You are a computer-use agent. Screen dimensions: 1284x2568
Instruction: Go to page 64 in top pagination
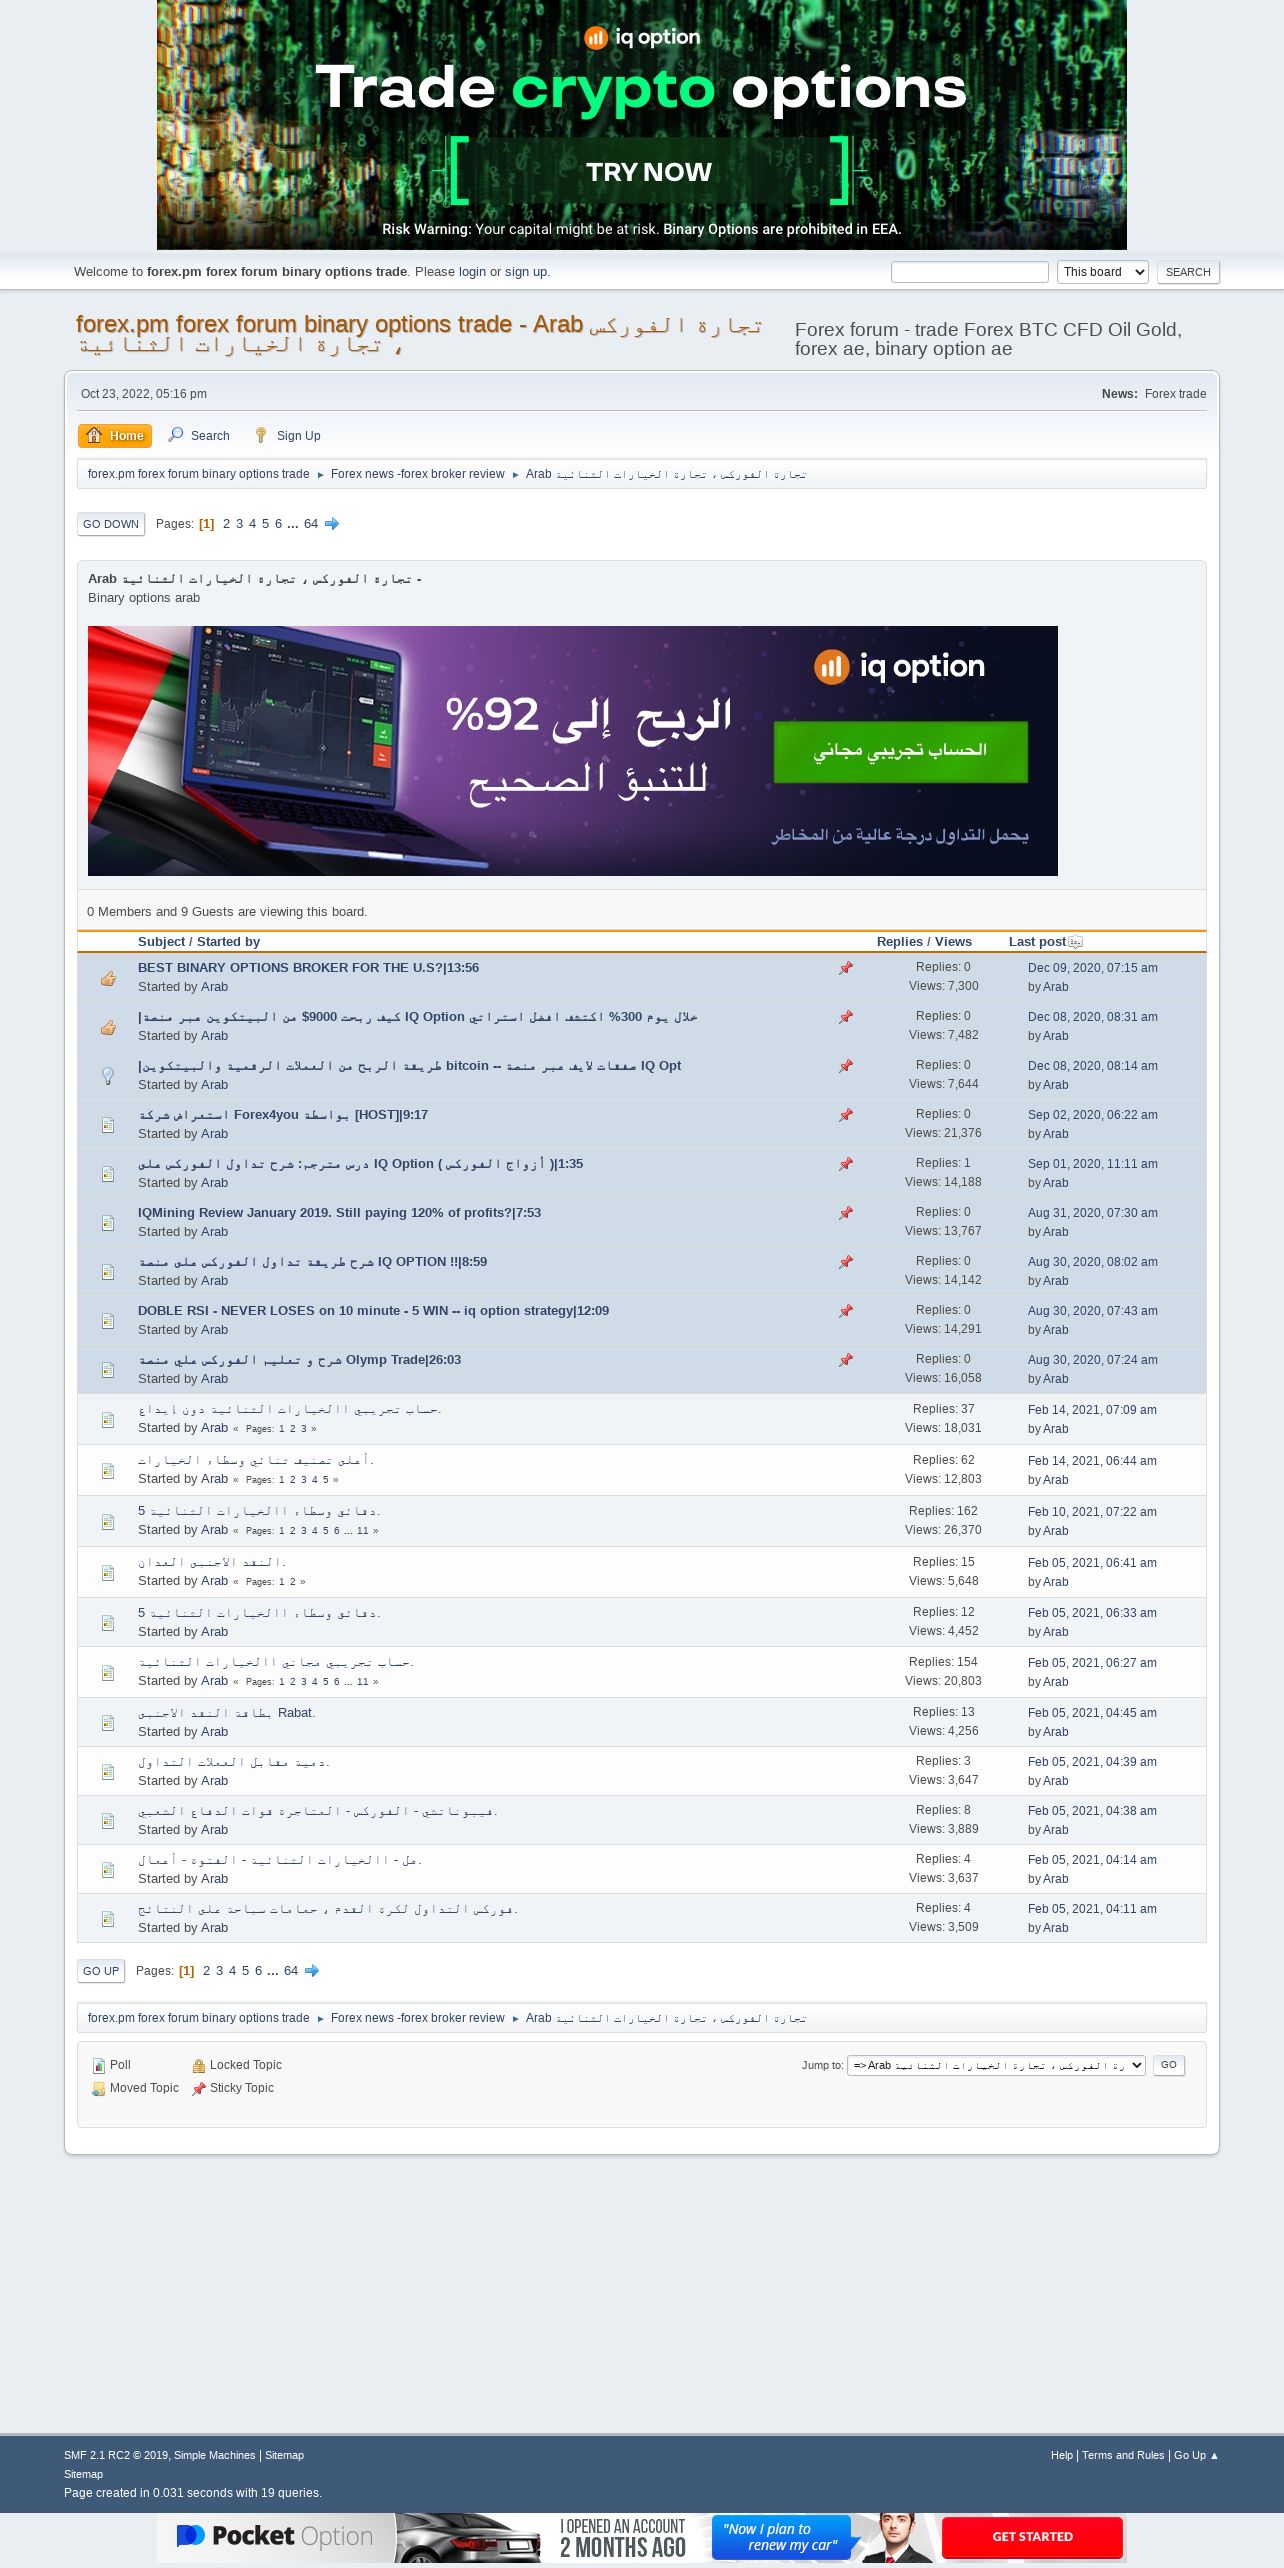(x=311, y=524)
